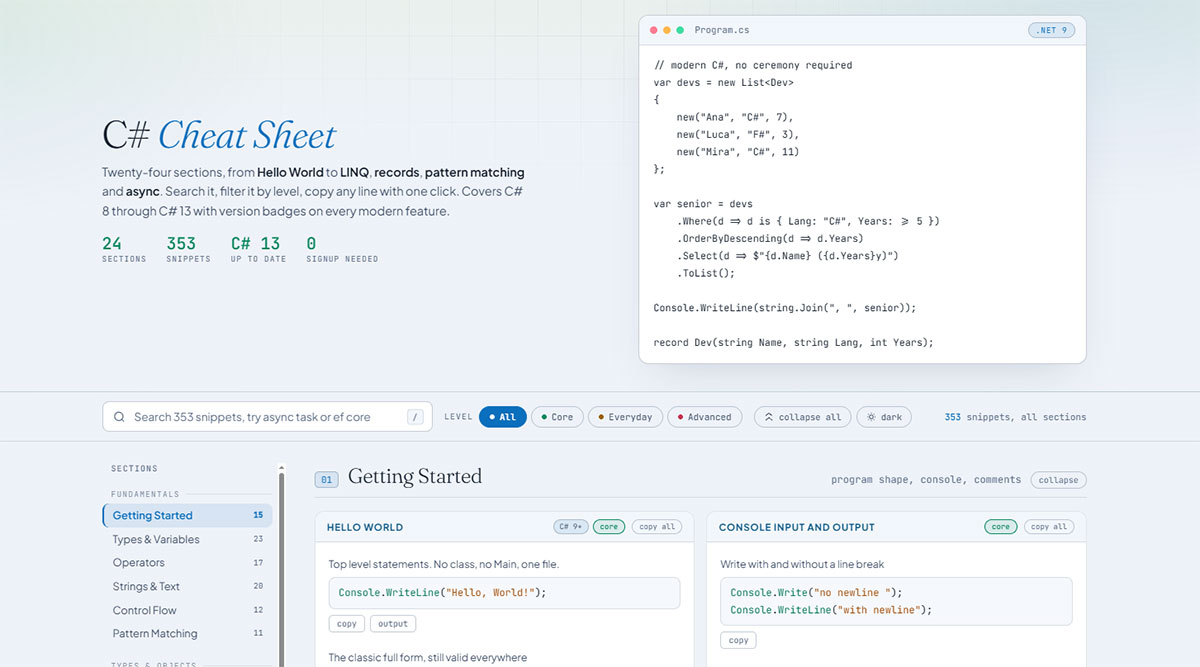Navigate to Control Flow section
The height and width of the screenshot is (667, 1200).
click(x=187, y=610)
